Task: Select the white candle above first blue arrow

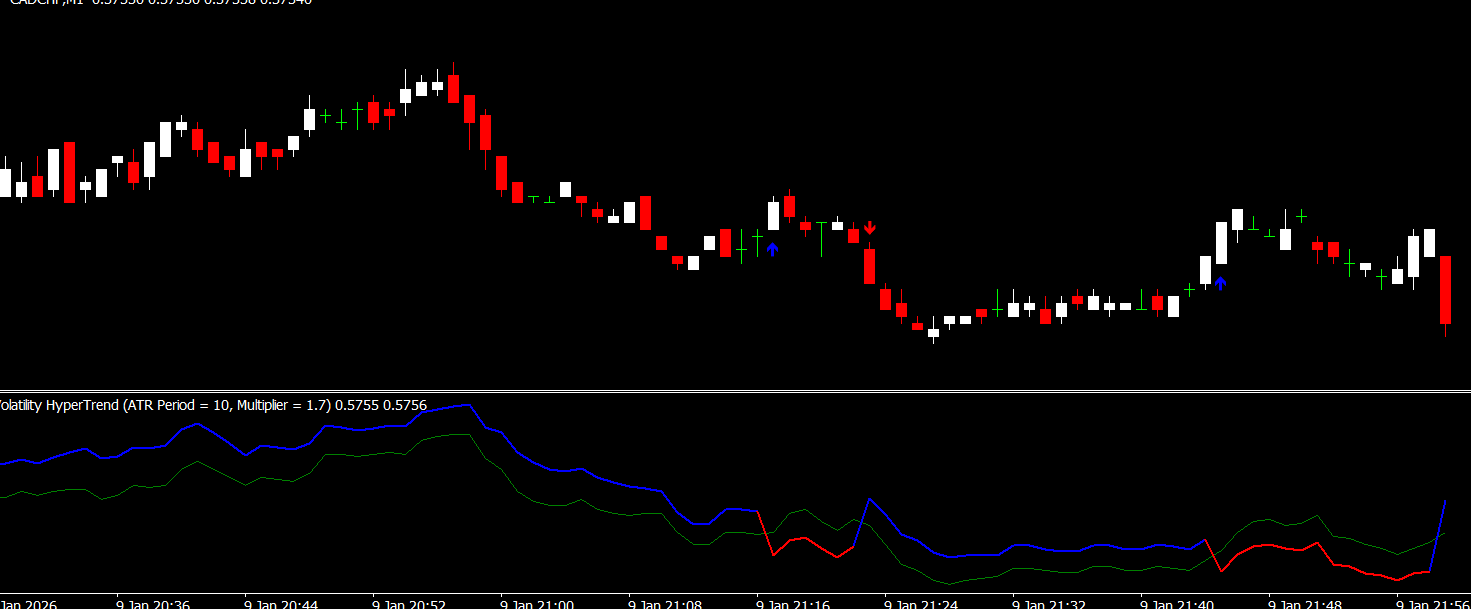Action: [773, 216]
